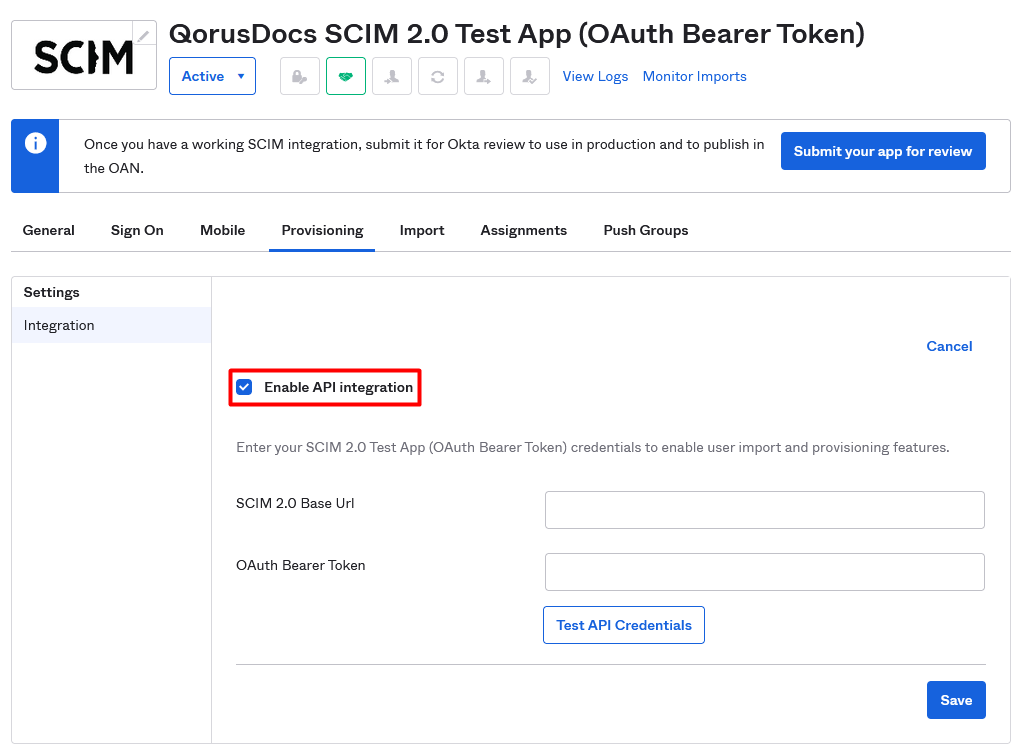1017x756 pixels.
Task: Click the lock-and-key sign-on icon
Action: point(300,77)
